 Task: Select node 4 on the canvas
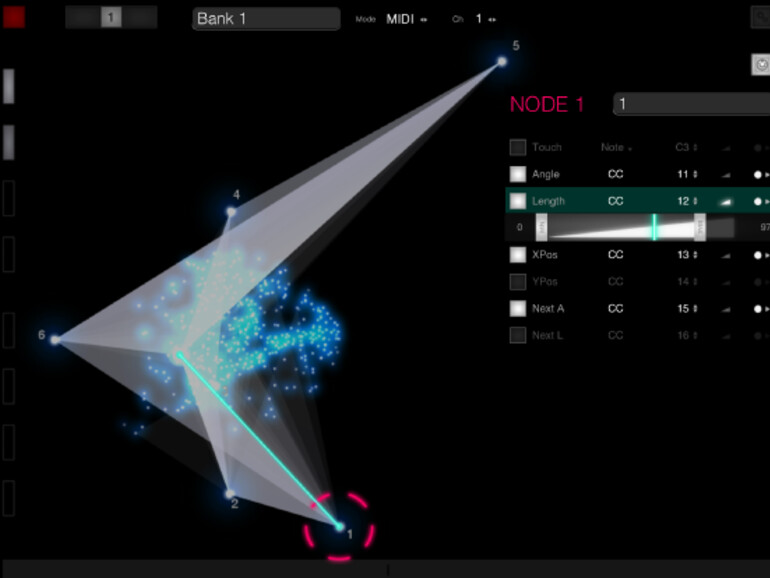[x=231, y=212]
